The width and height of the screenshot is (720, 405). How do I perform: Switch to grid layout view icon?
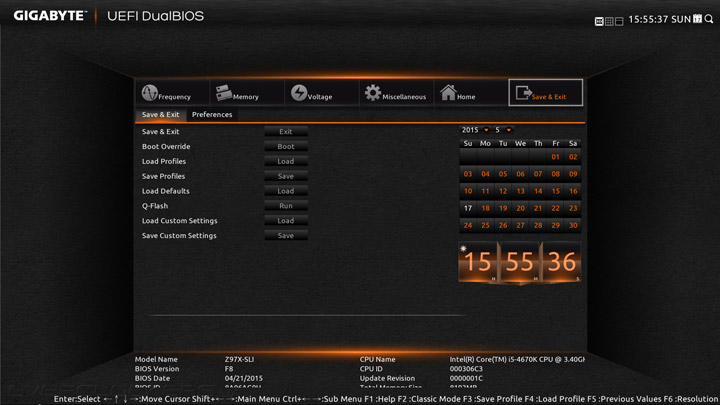(x=609, y=21)
